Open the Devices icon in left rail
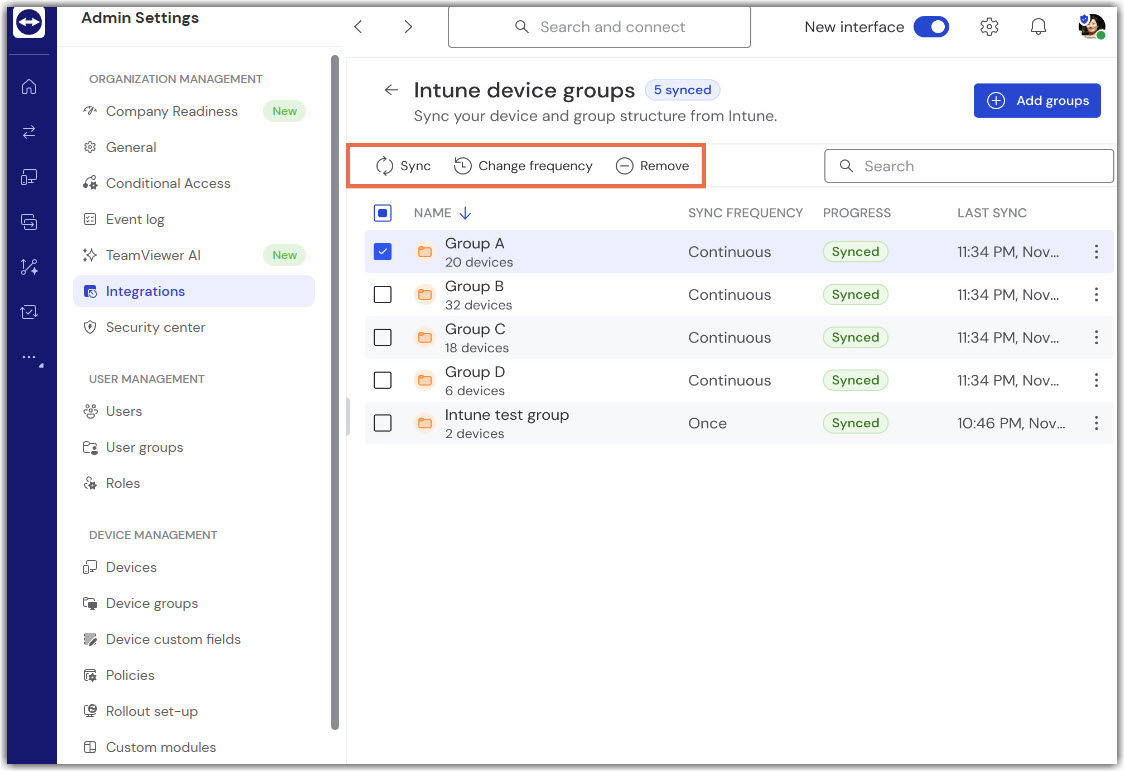The height and width of the screenshot is (772, 1125). point(29,177)
